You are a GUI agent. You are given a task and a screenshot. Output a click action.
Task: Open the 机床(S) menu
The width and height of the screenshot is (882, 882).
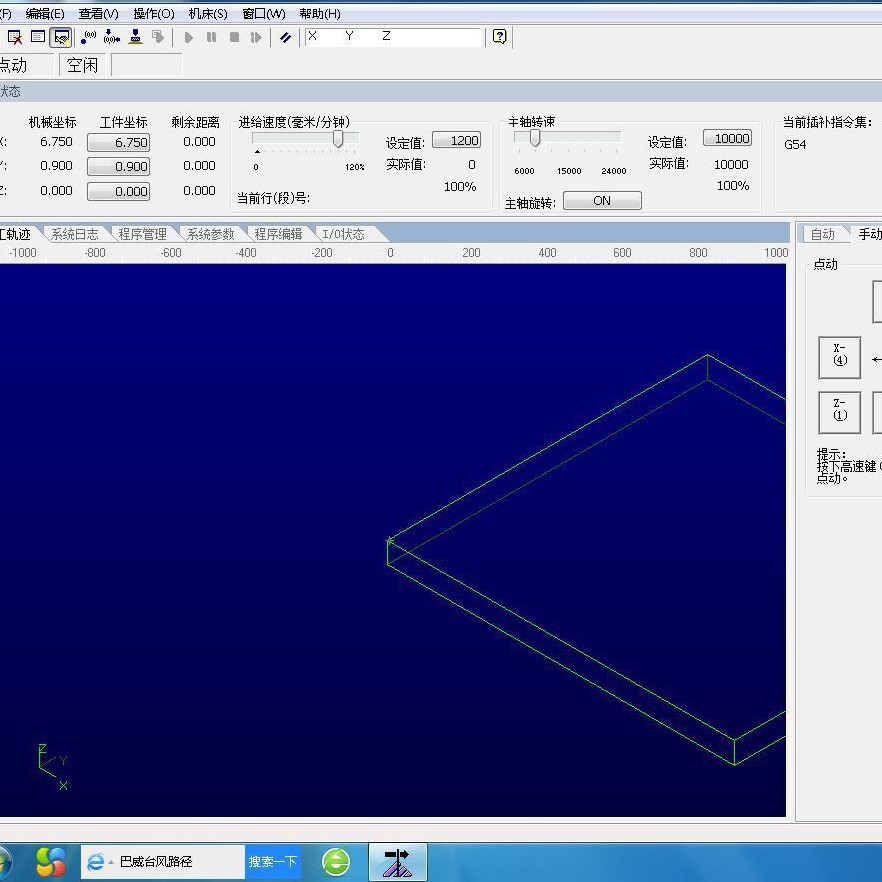point(207,14)
